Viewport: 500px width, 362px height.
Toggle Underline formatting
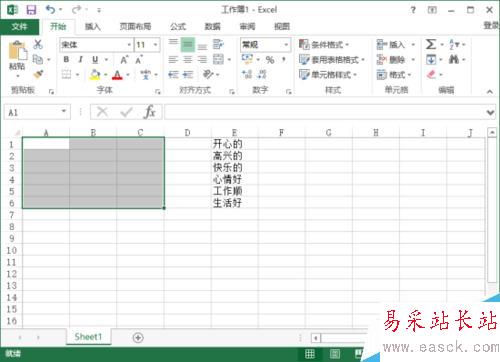(x=95, y=60)
